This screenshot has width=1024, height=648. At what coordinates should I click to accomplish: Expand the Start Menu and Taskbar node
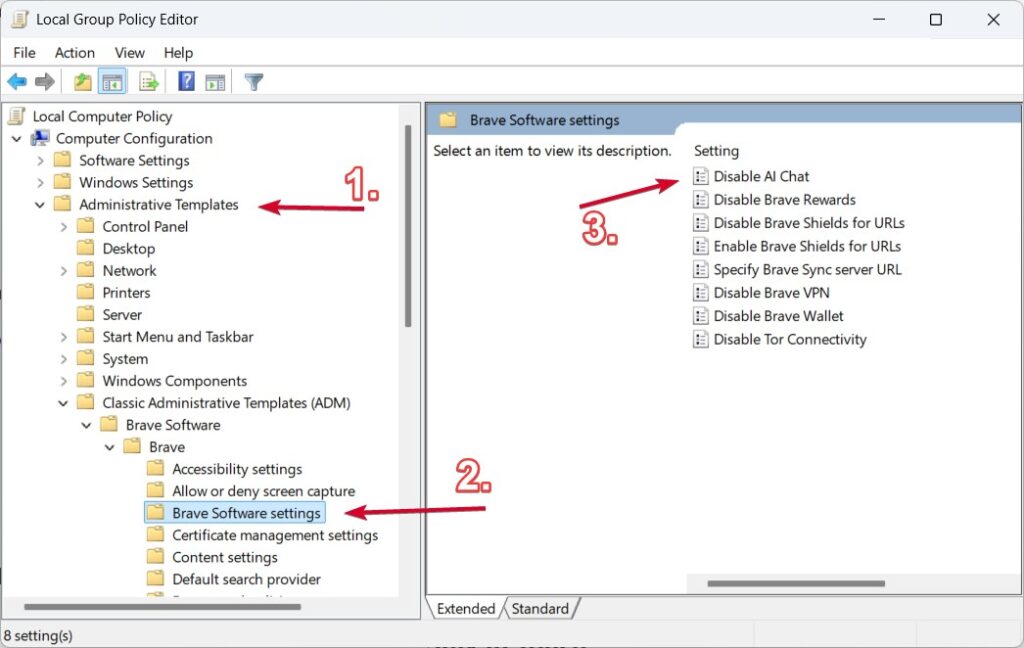coord(63,337)
